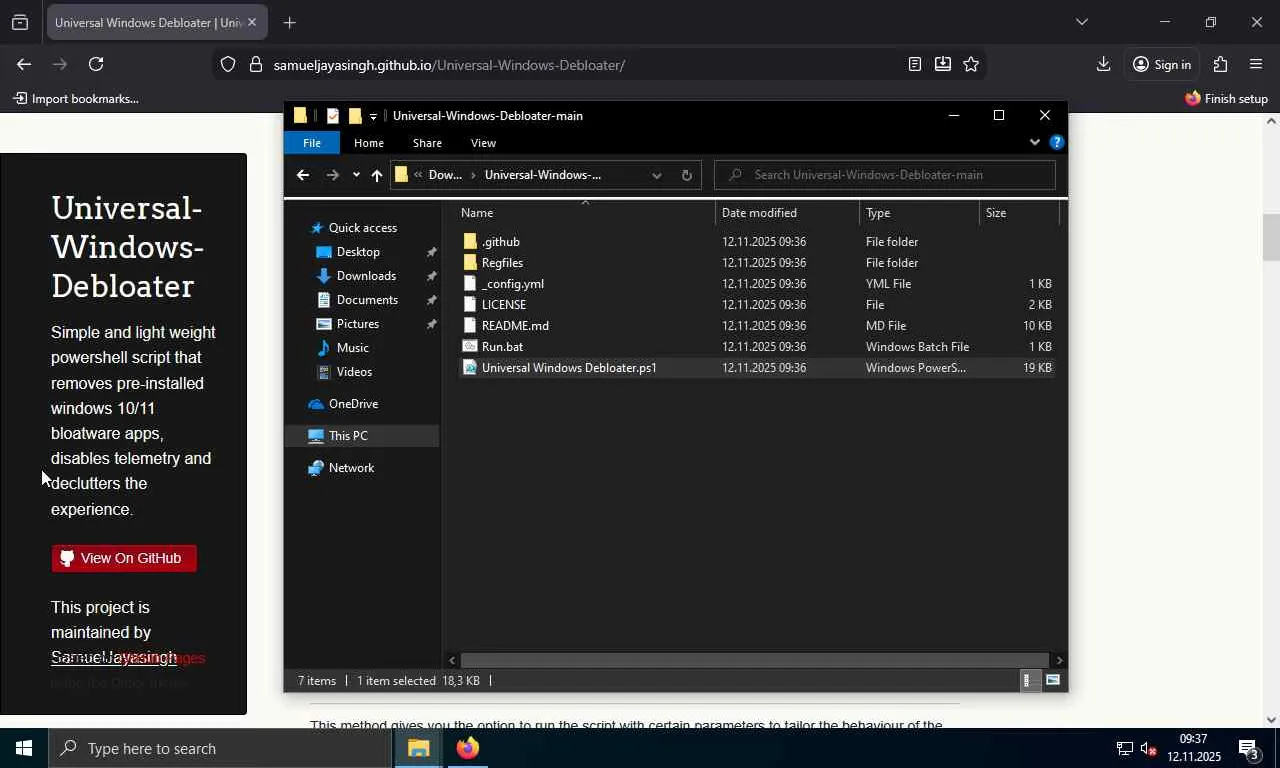The width and height of the screenshot is (1280, 768).
Task: Sort files by Date modified column
Action: click(787, 213)
